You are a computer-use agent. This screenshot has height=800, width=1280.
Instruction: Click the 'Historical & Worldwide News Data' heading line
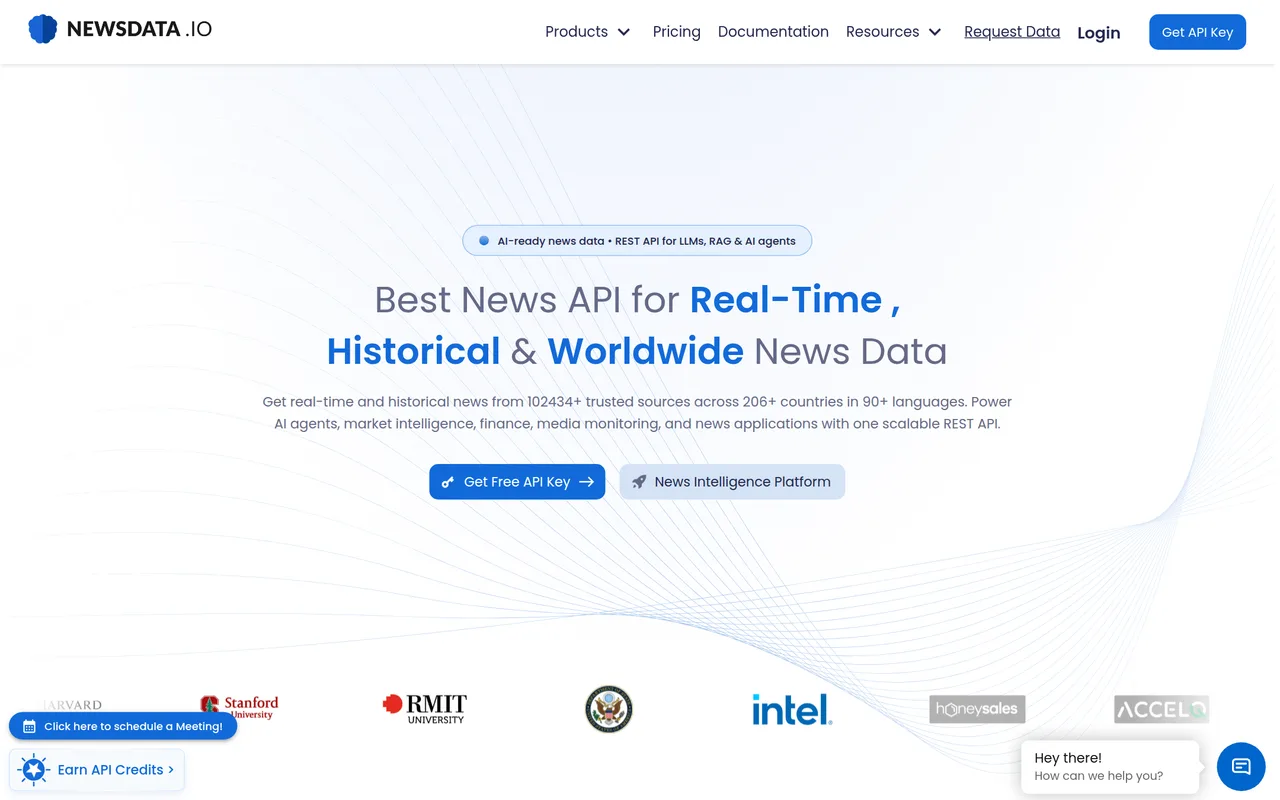[637, 352]
